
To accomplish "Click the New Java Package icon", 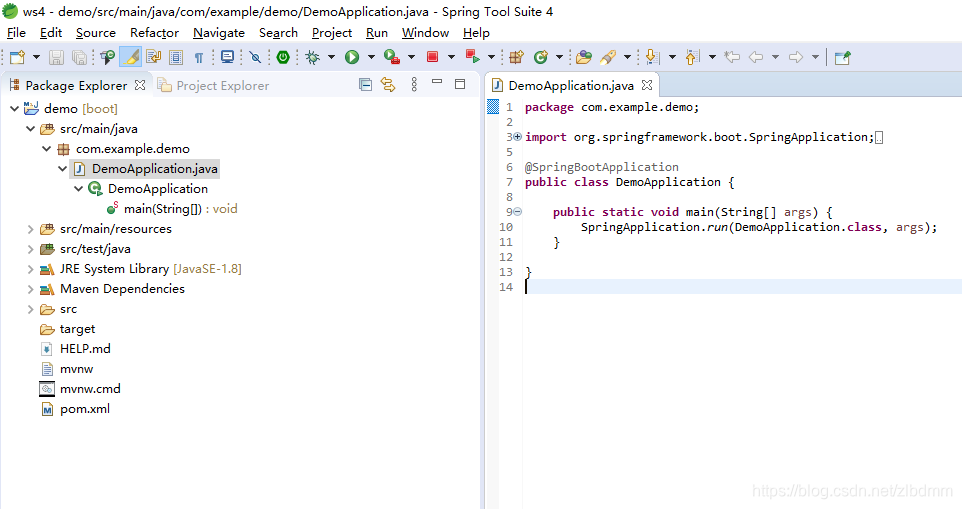I will pyautogui.click(x=517, y=57).
